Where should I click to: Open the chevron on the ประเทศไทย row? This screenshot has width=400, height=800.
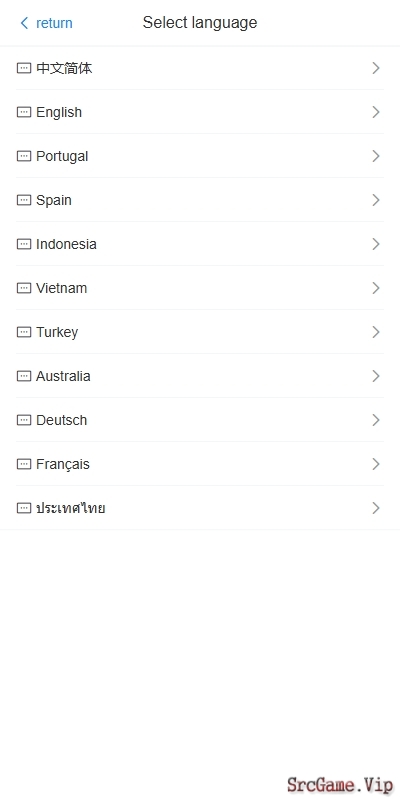pyautogui.click(x=376, y=508)
